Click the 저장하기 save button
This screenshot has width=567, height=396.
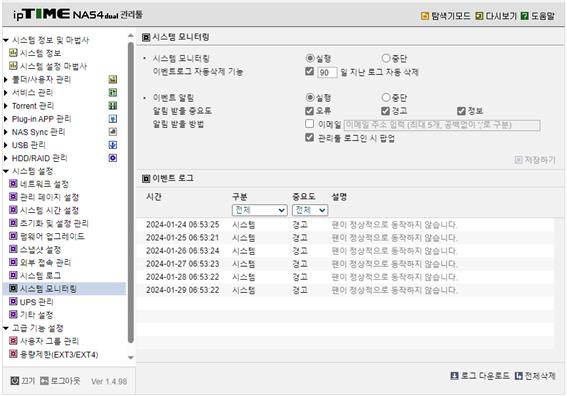coord(535,159)
